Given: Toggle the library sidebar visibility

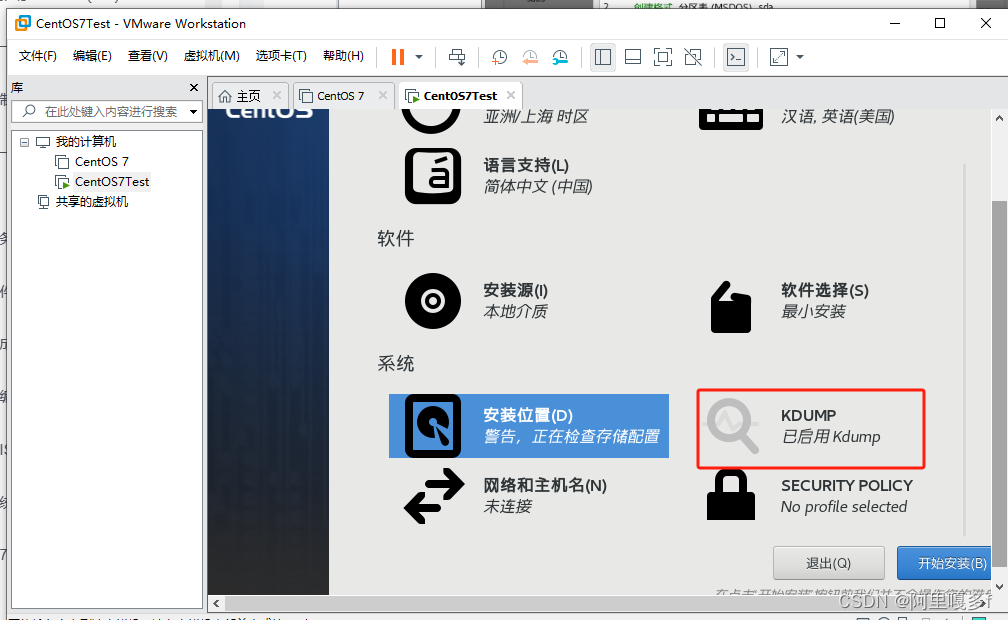Looking at the screenshot, I should click(x=602, y=57).
